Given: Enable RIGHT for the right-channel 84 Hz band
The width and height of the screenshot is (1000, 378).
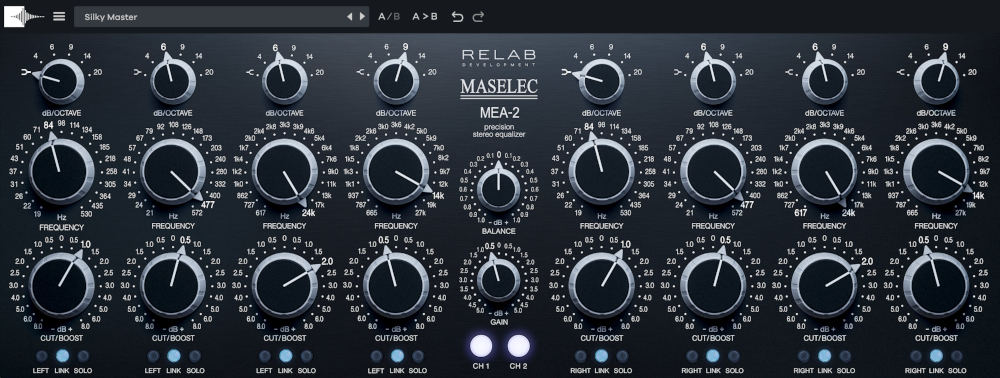Looking at the screenshot, I should (580, 356).
